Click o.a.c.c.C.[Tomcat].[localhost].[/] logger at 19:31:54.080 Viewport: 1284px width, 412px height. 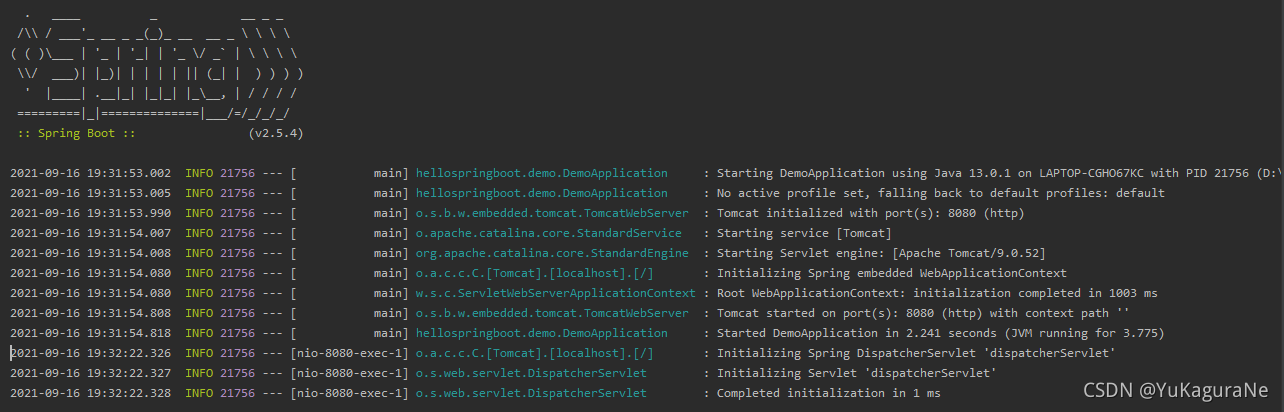(534, 273)
